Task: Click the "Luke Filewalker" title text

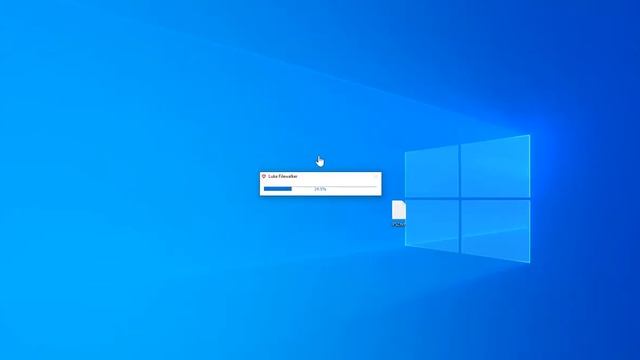Action: (283, 176)
